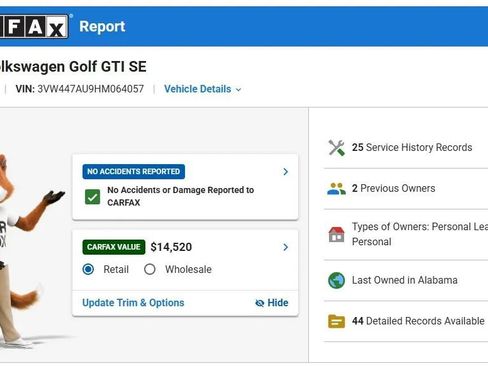
Task: Click the house Types of Owners icon
Action: pyautogui.click(x=336, y=234)
